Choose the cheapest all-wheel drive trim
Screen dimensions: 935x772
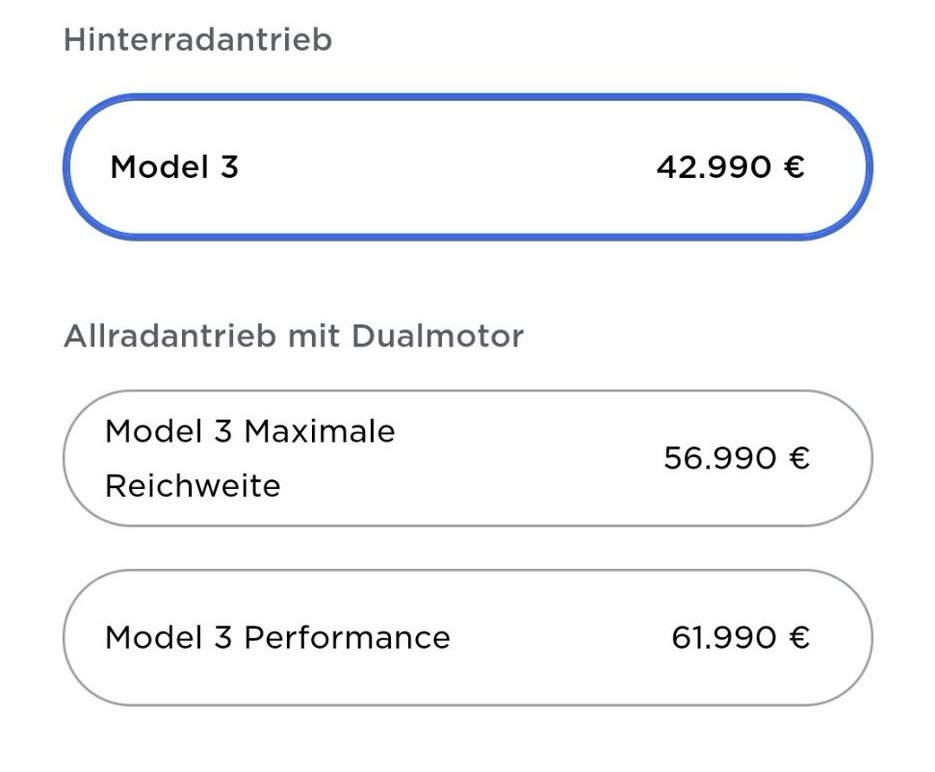click(468, 458)
